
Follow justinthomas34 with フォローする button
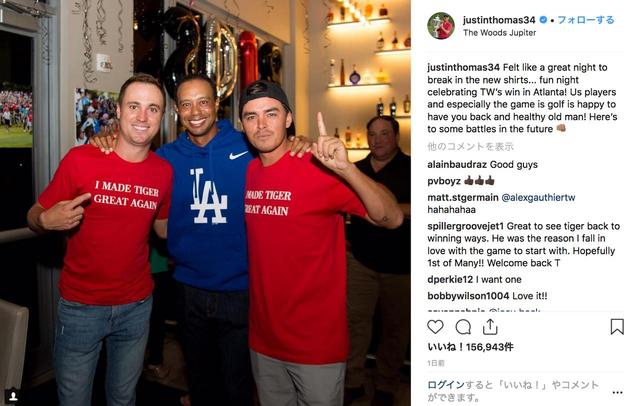pos(586,20)
